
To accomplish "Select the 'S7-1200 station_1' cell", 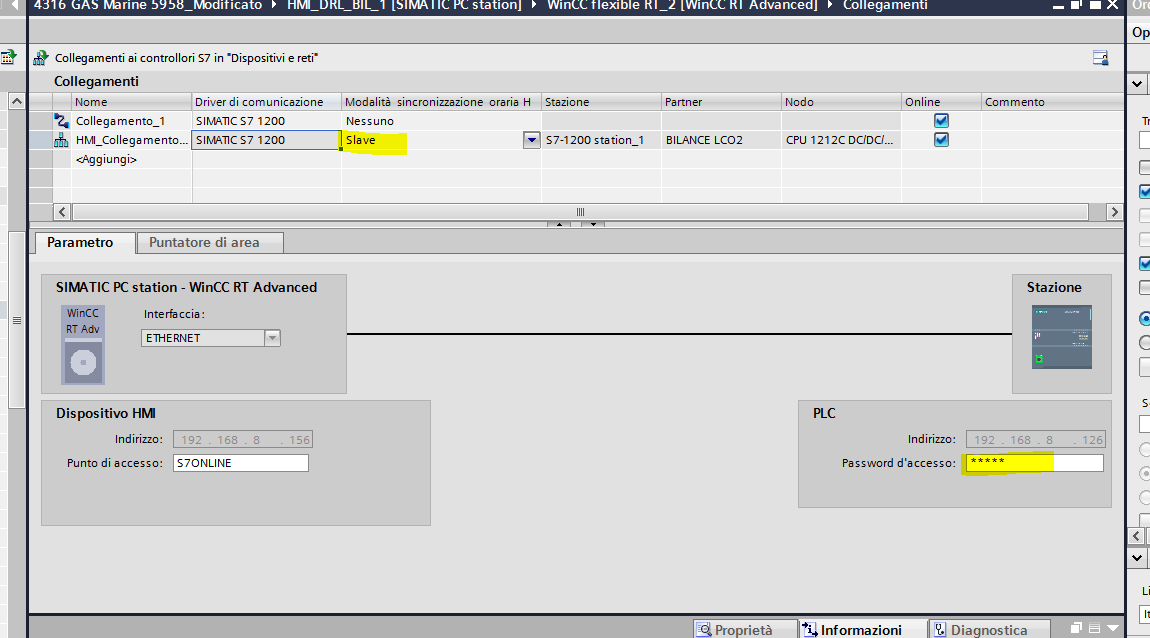I will point(601,140).
